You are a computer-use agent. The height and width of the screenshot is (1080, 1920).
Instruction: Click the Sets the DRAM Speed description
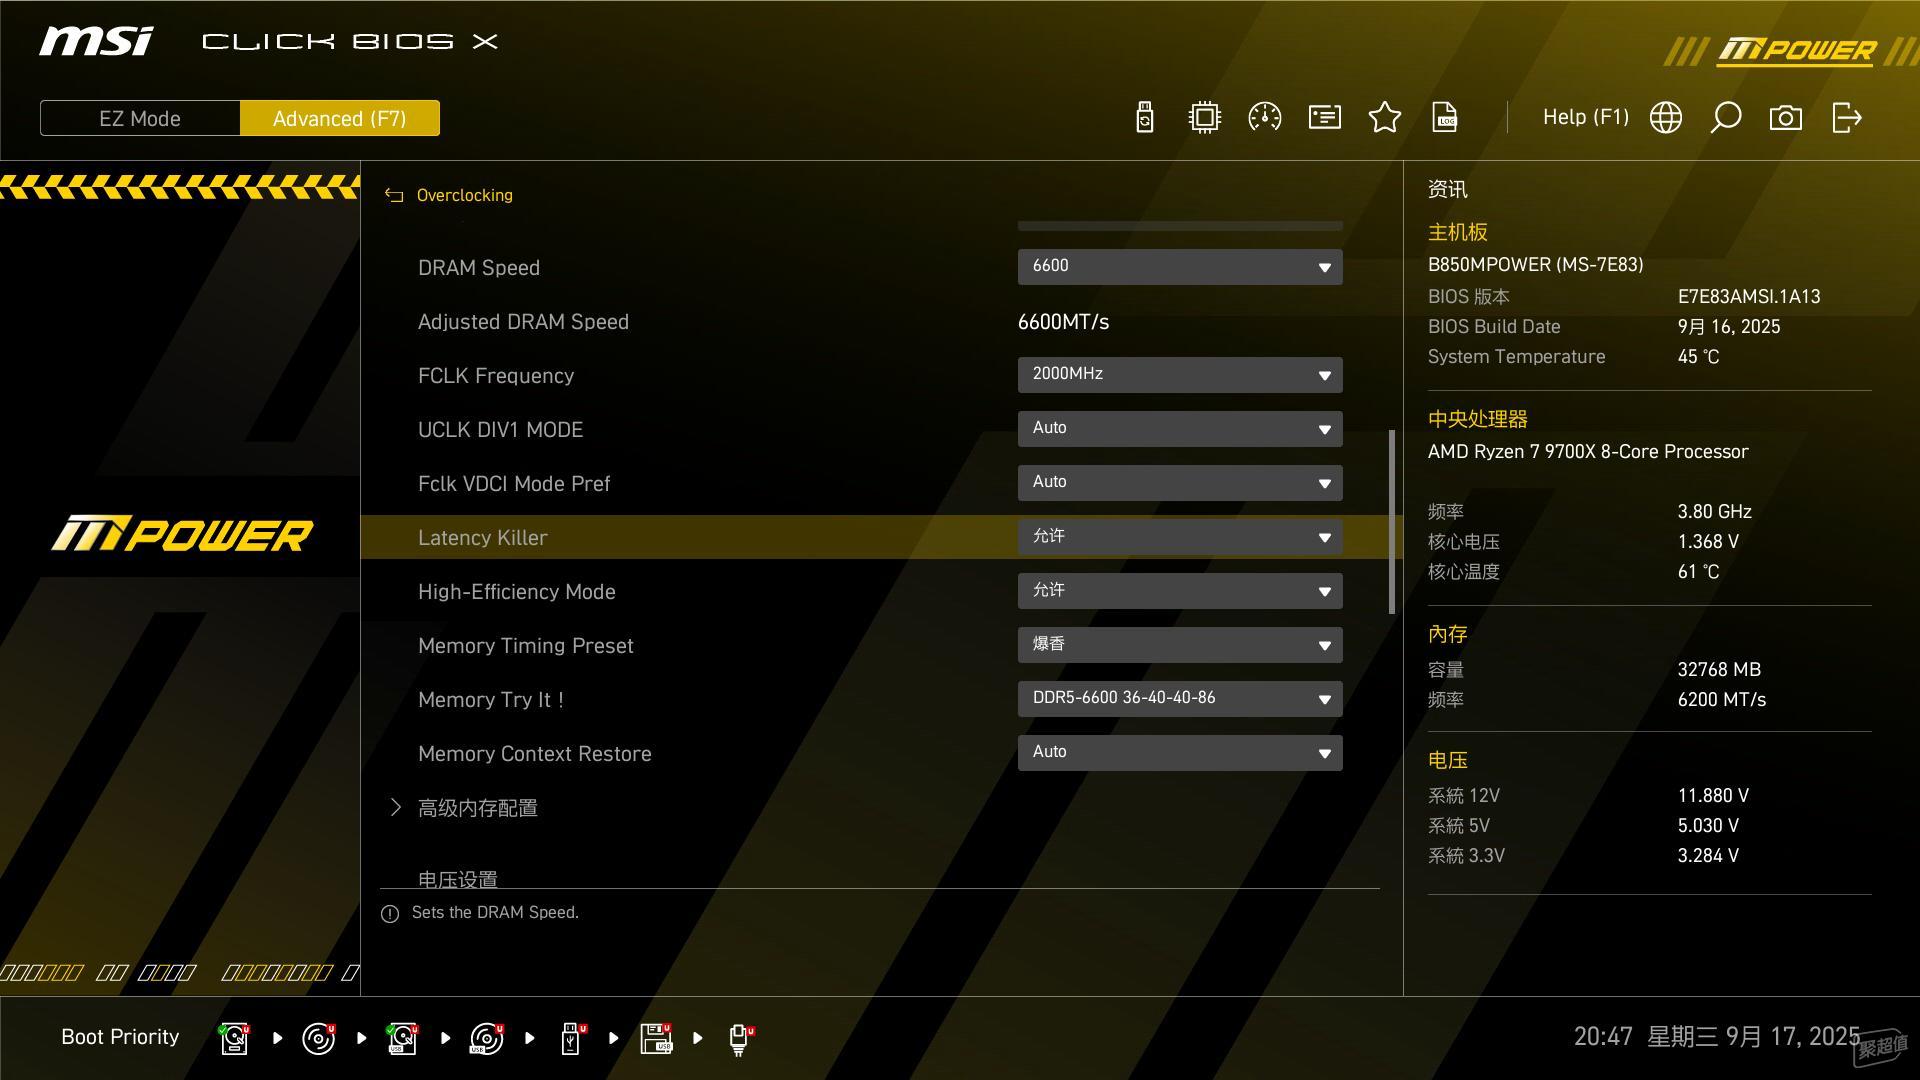tap(495, 913)
